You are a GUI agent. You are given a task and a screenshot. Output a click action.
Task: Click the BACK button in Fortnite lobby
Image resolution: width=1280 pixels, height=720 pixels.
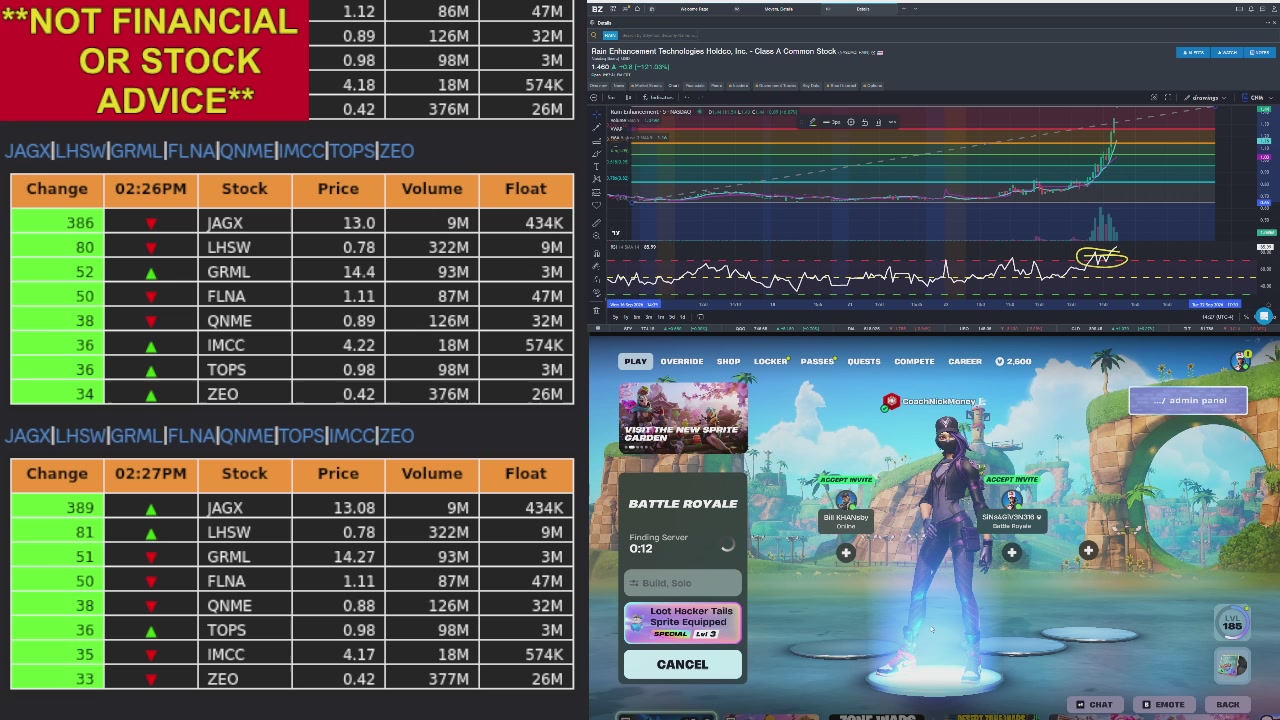[1227, 705]
